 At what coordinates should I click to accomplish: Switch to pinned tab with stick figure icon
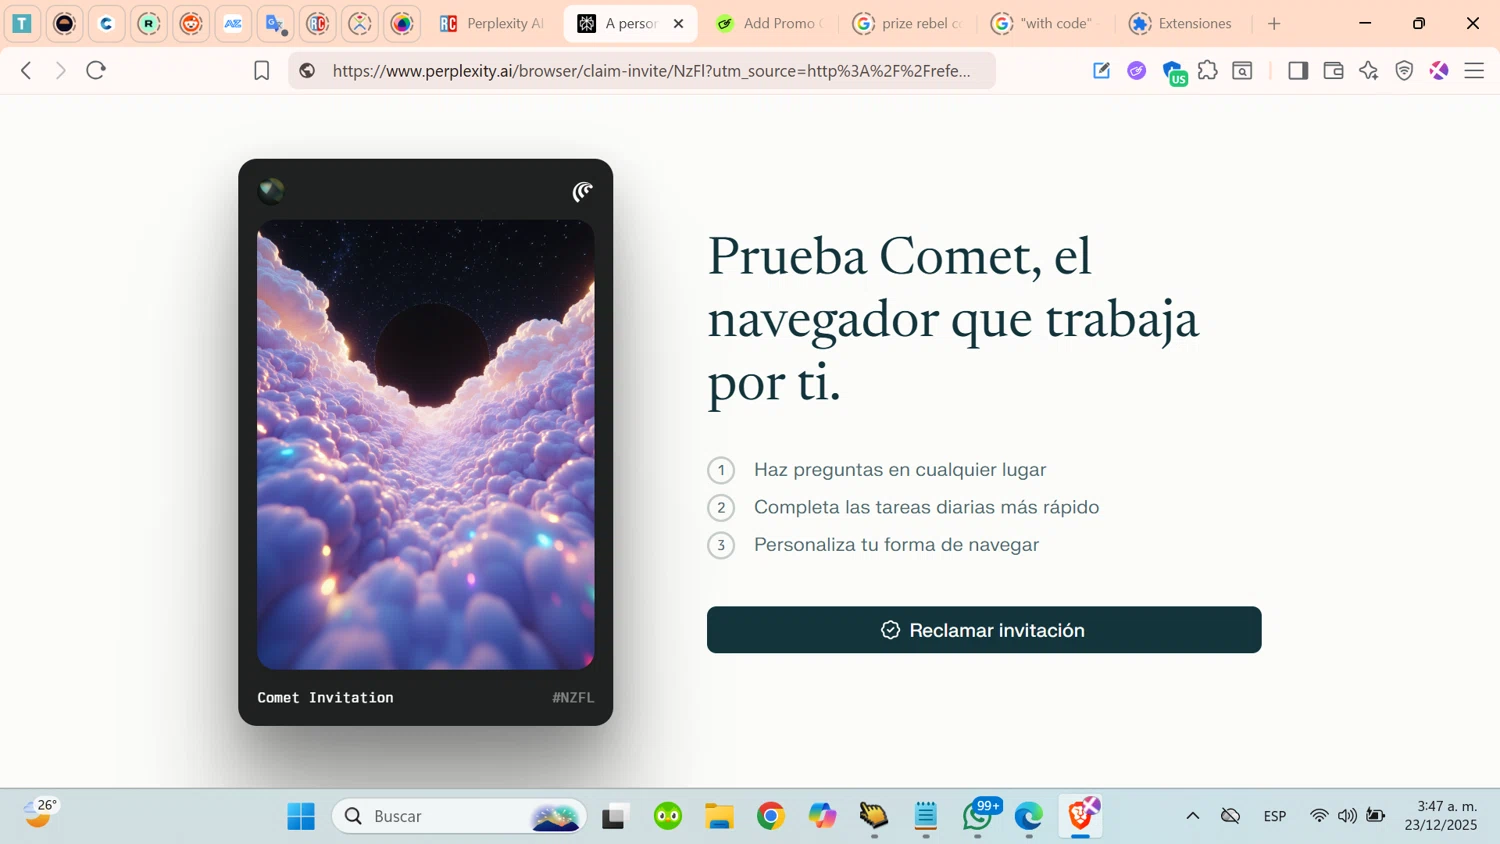[360, 24]
